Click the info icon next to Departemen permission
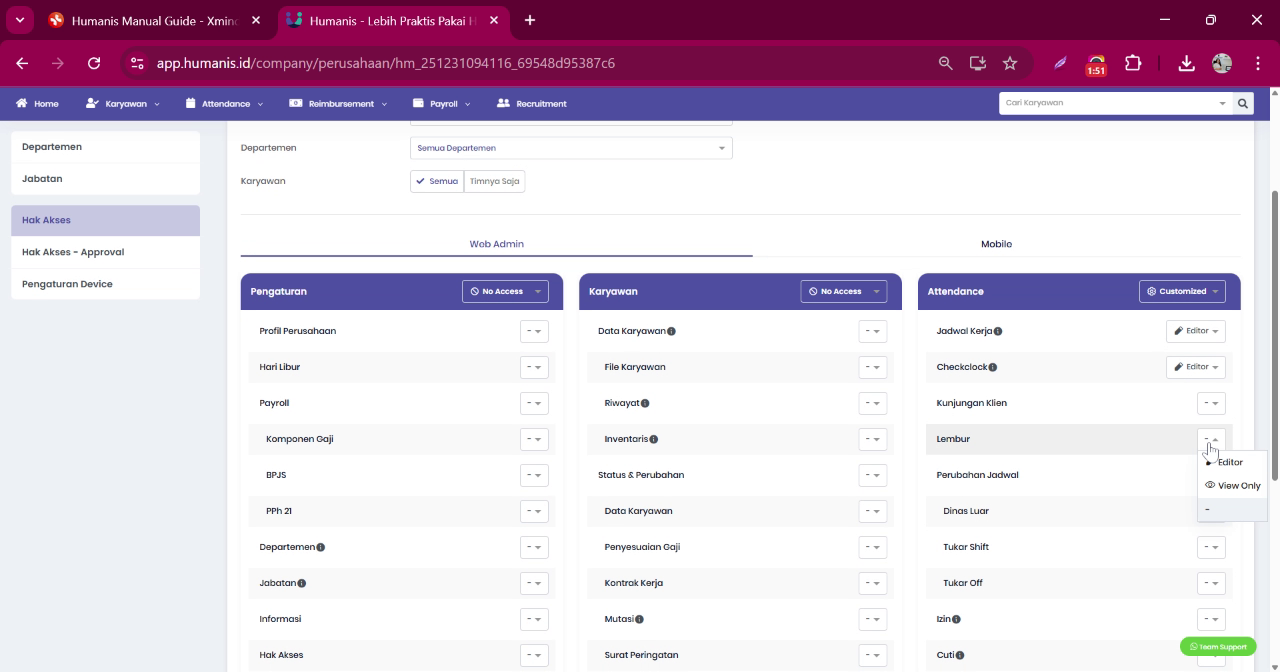1280x672 pixels. pyautogui.click(x=321, y=547)
